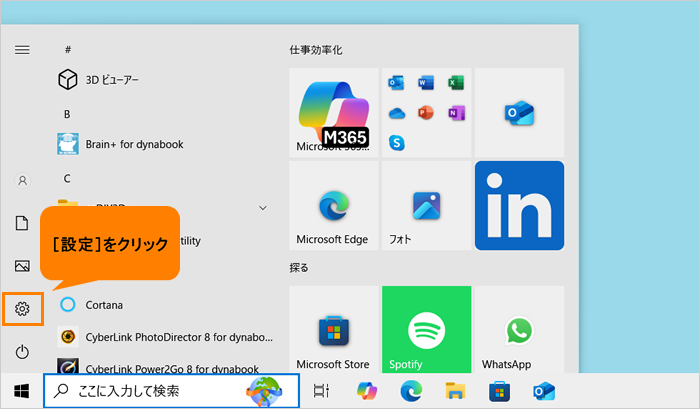Open PowerPoint in the Office folder tile

(426, 113)
